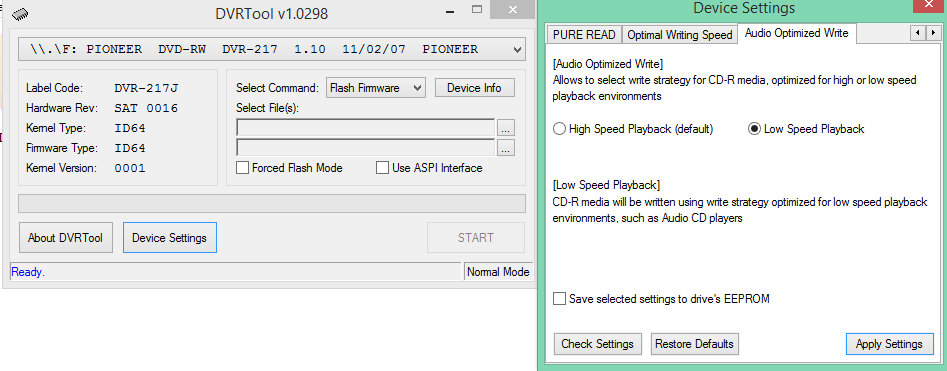
Task: Click the first Select File(s) input field
Action: click(365, 127)
